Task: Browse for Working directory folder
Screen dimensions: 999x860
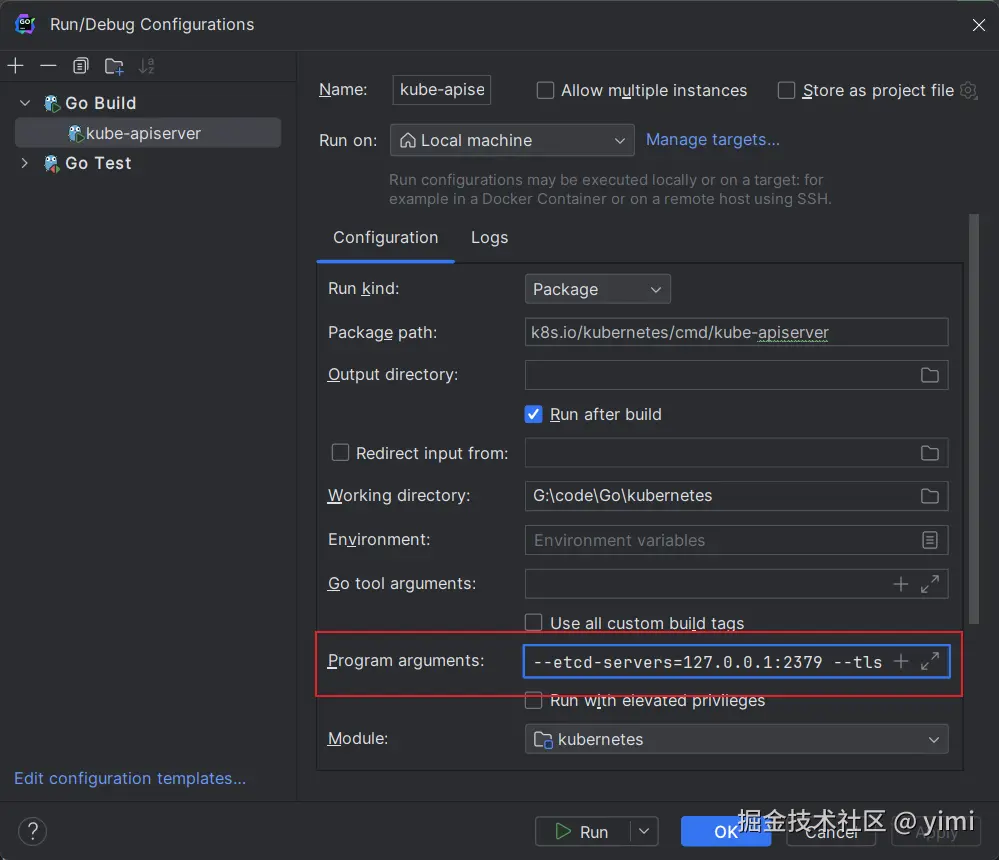Action: [930, 496]
